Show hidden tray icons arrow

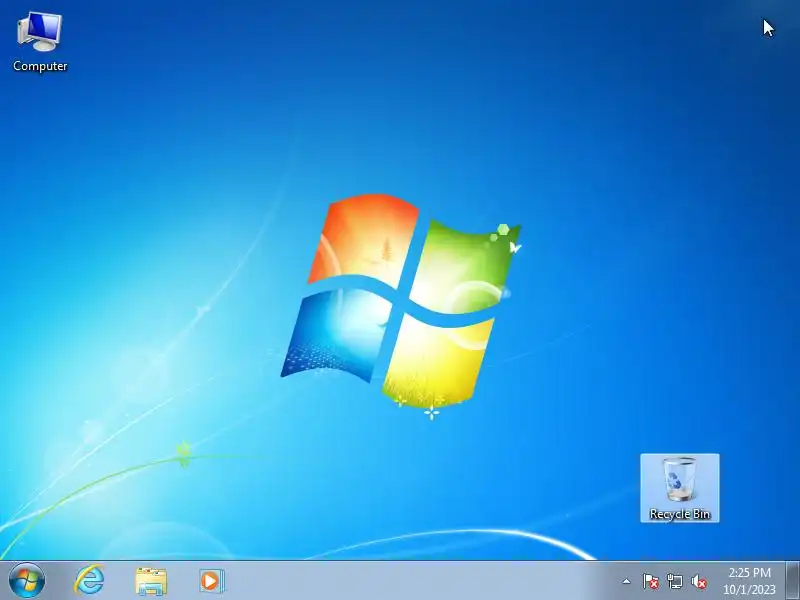(626, 581)
